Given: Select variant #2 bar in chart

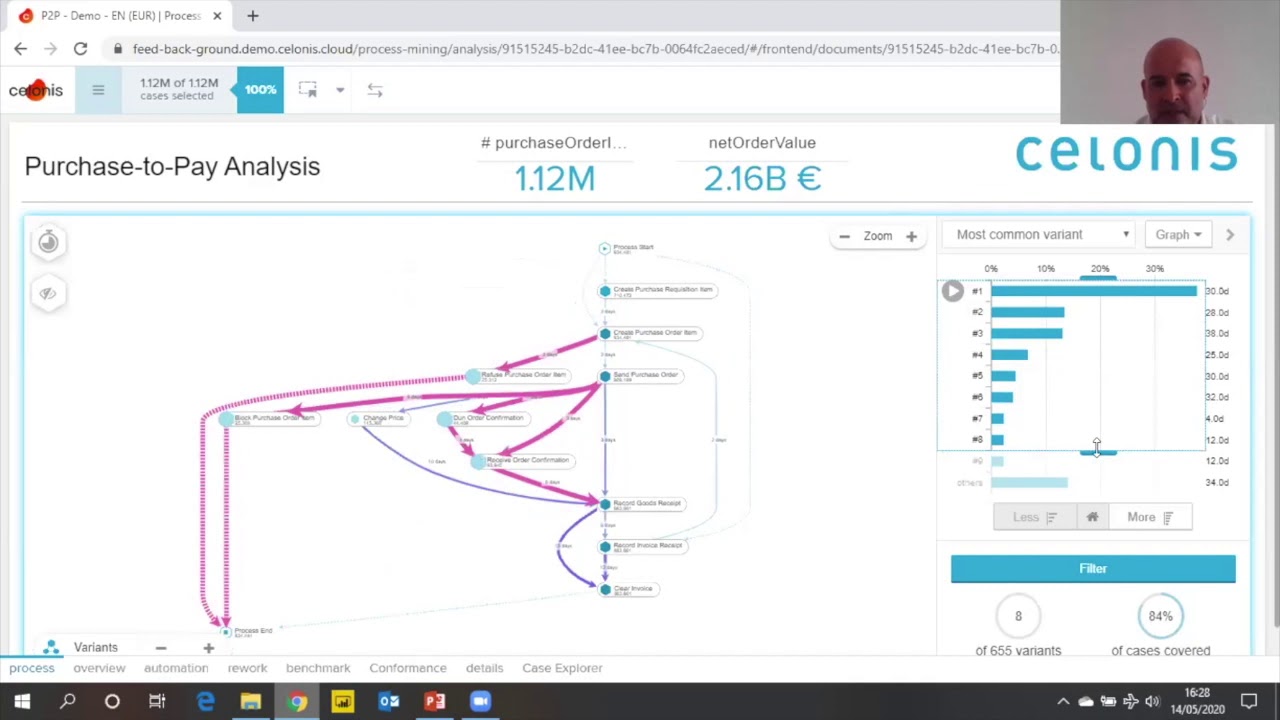Looking at the screenshot, I should (1027, 312).
